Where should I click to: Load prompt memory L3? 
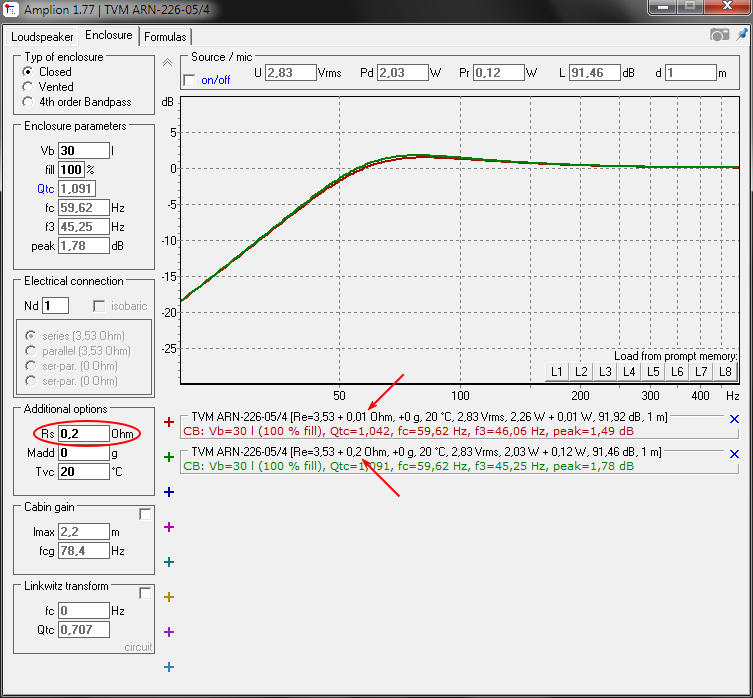pos(605,372)
